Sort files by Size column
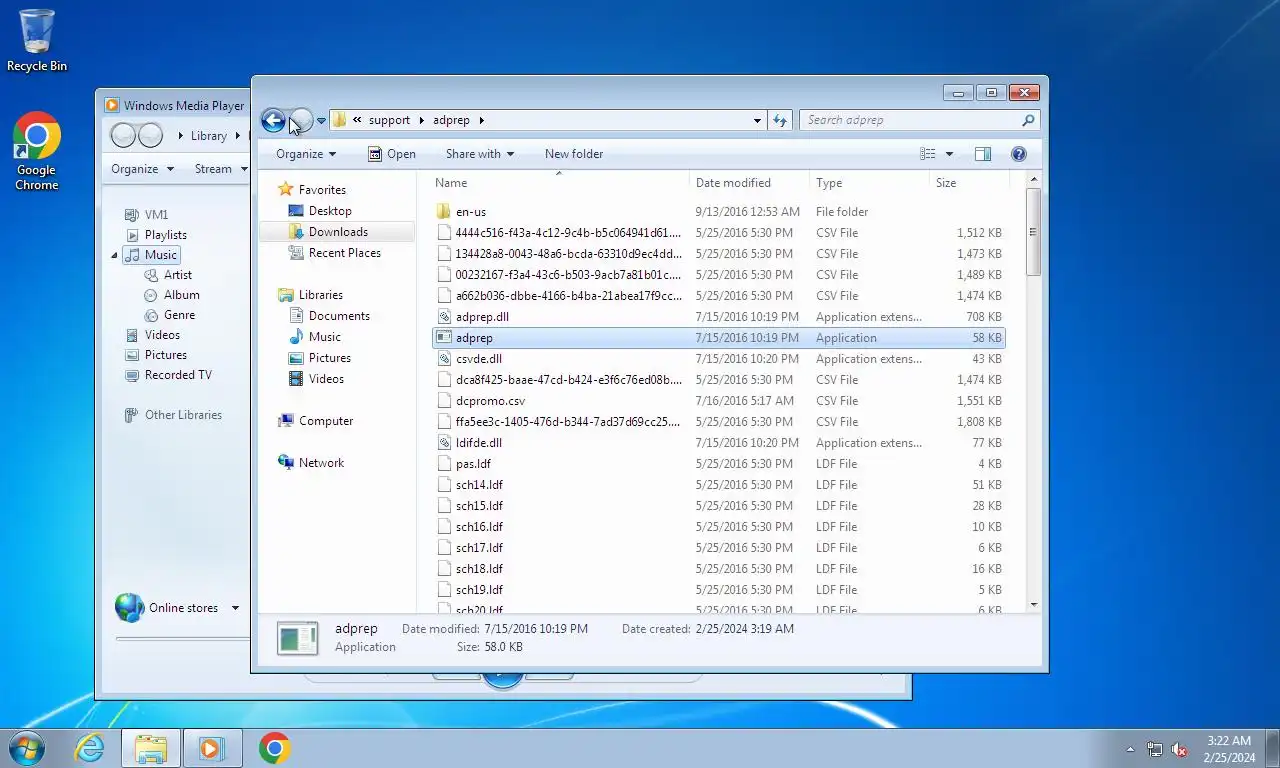1280x768 pixels. click(x=968, y=183)
